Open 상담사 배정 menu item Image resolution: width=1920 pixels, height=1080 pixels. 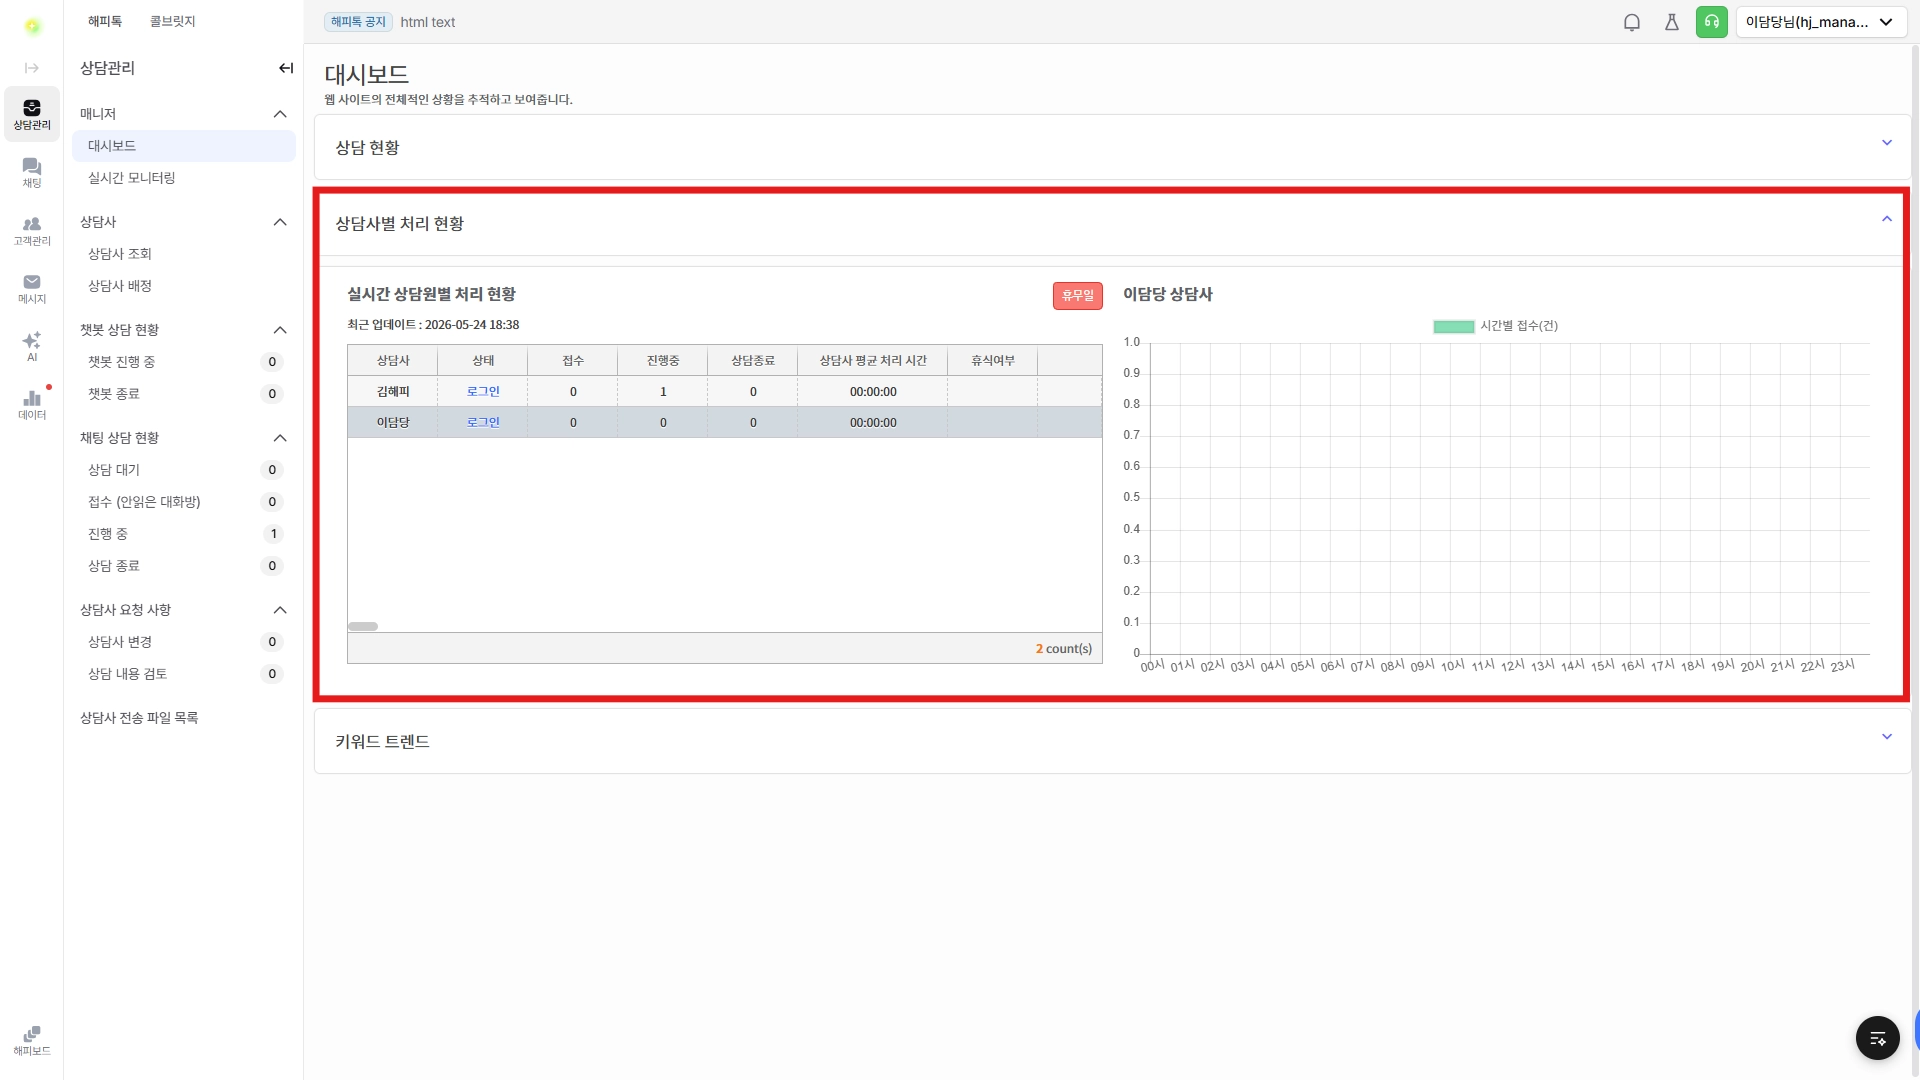tap(184, 286)
